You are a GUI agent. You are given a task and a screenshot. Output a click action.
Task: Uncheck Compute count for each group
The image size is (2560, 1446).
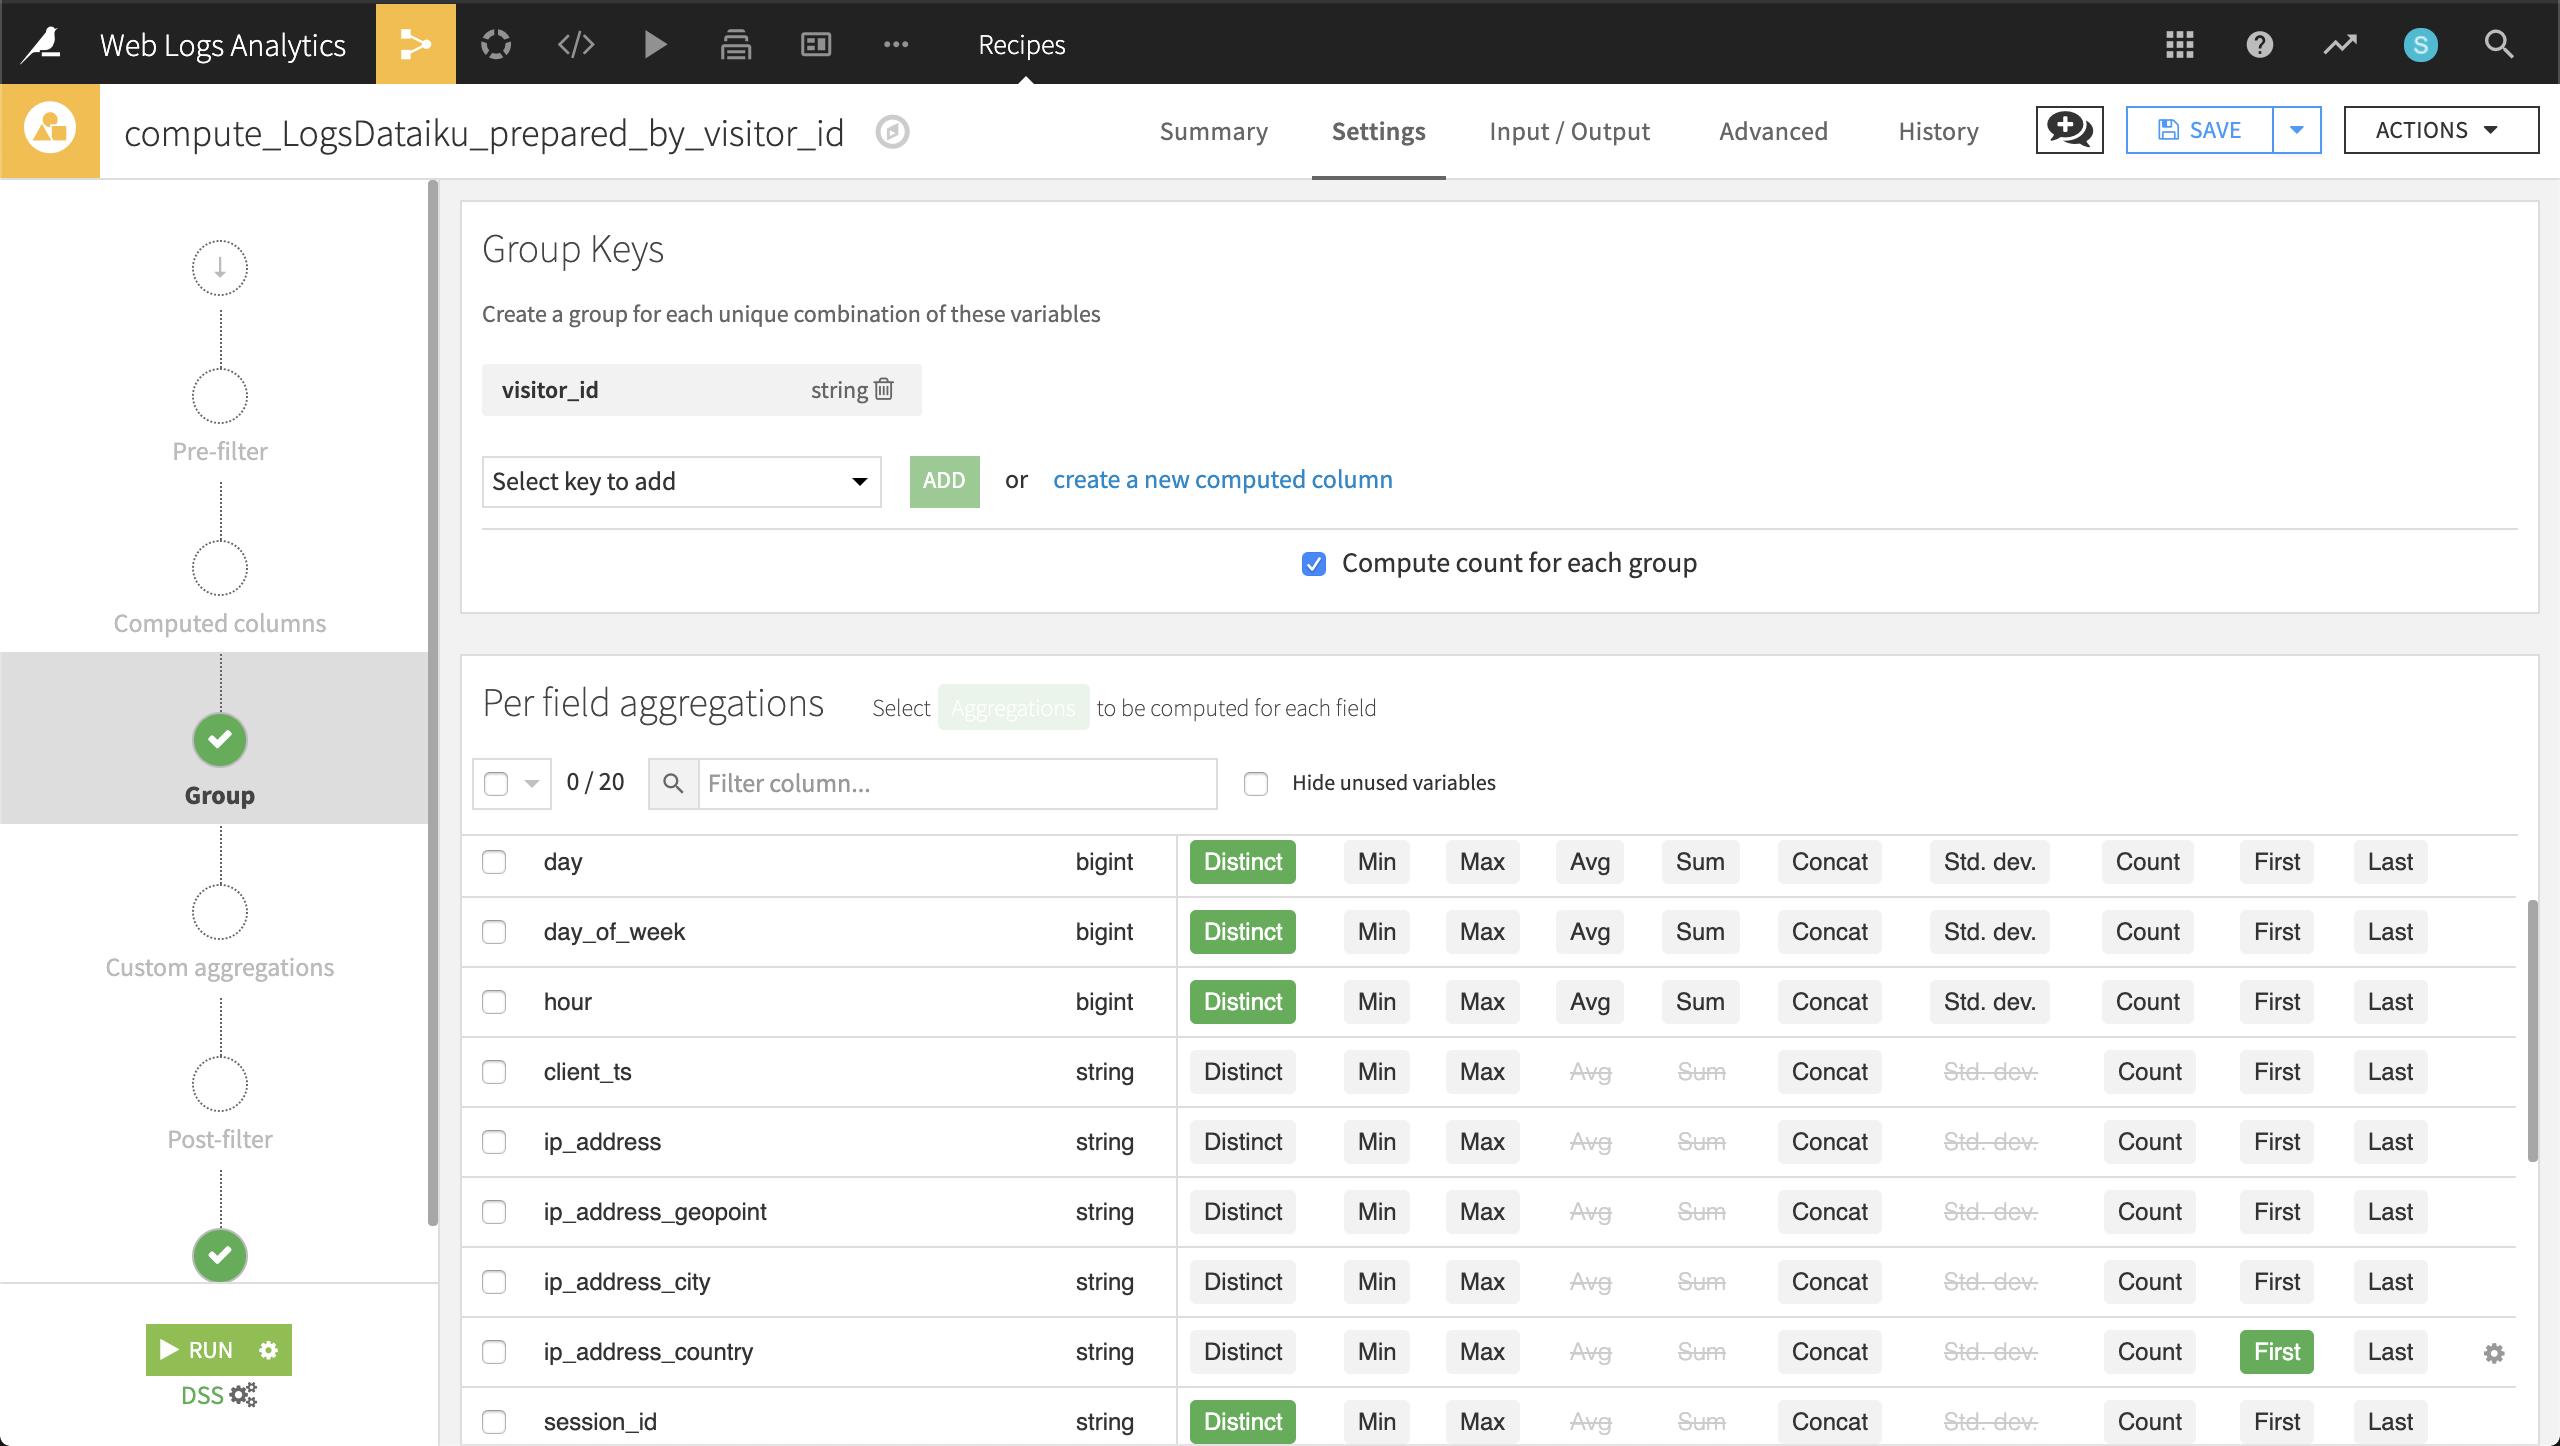[1314, 564]
